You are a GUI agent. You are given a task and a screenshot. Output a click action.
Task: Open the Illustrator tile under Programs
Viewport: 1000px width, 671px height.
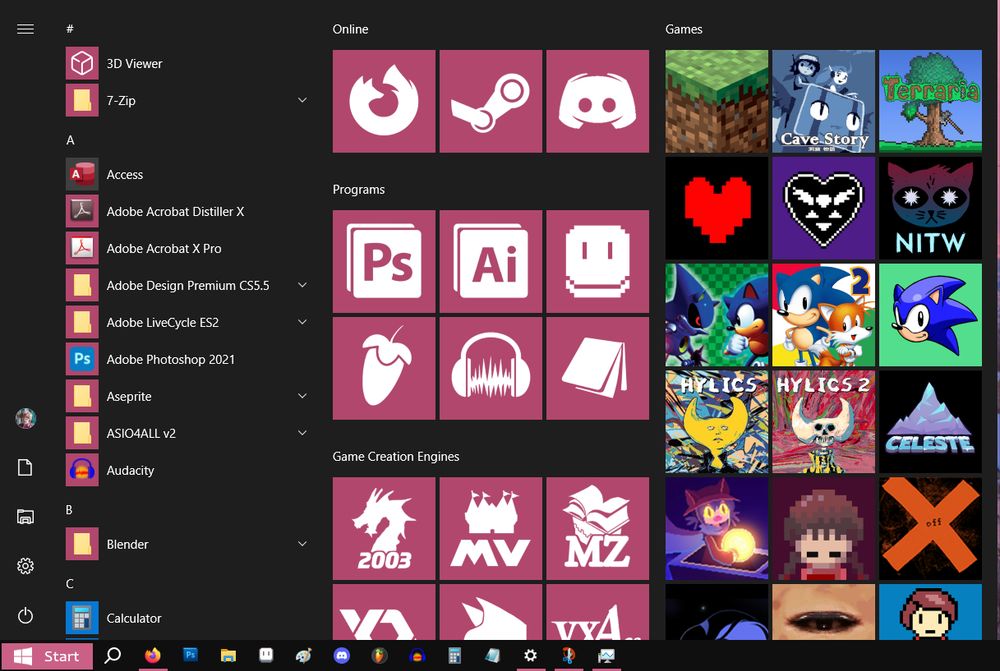tap(491, 262)
